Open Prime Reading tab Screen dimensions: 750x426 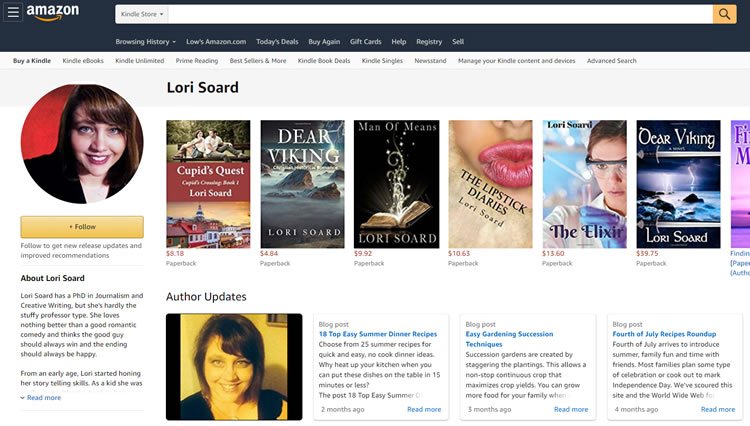click(x=197, y=61)
